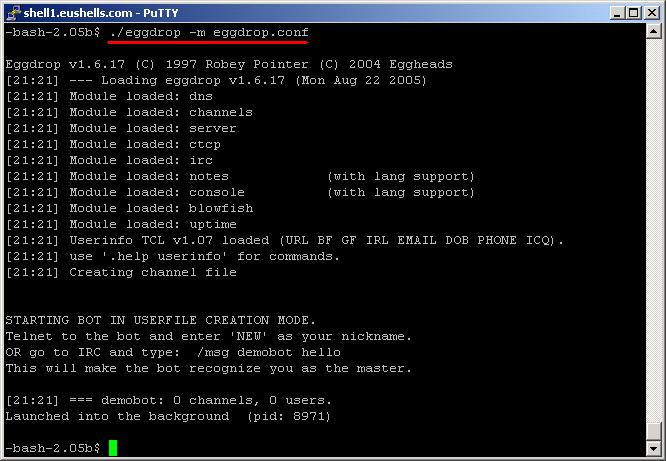Click the shell1.eushells.com title bar text

(101, 13)
